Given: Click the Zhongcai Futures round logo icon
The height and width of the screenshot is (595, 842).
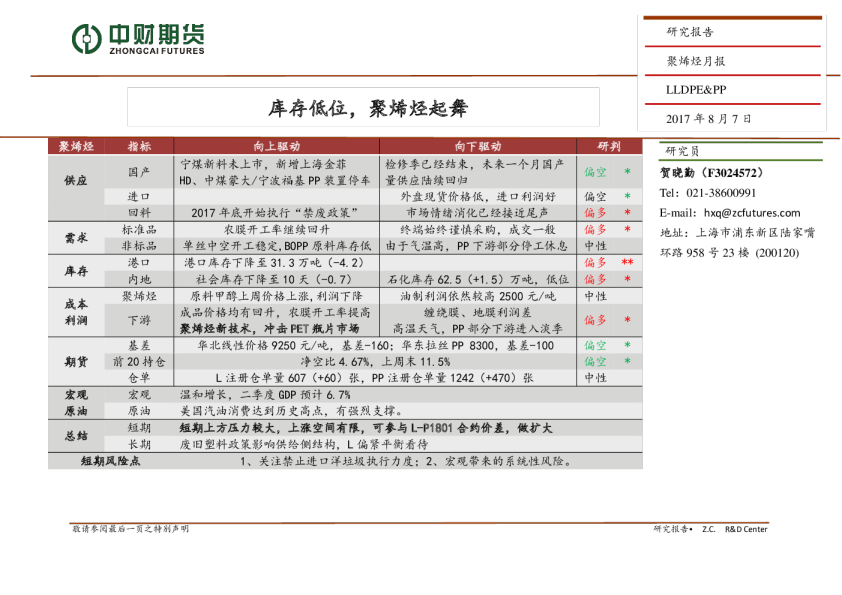Looking at the screenshot, I should pyautogui.click(x=86, y=39).
